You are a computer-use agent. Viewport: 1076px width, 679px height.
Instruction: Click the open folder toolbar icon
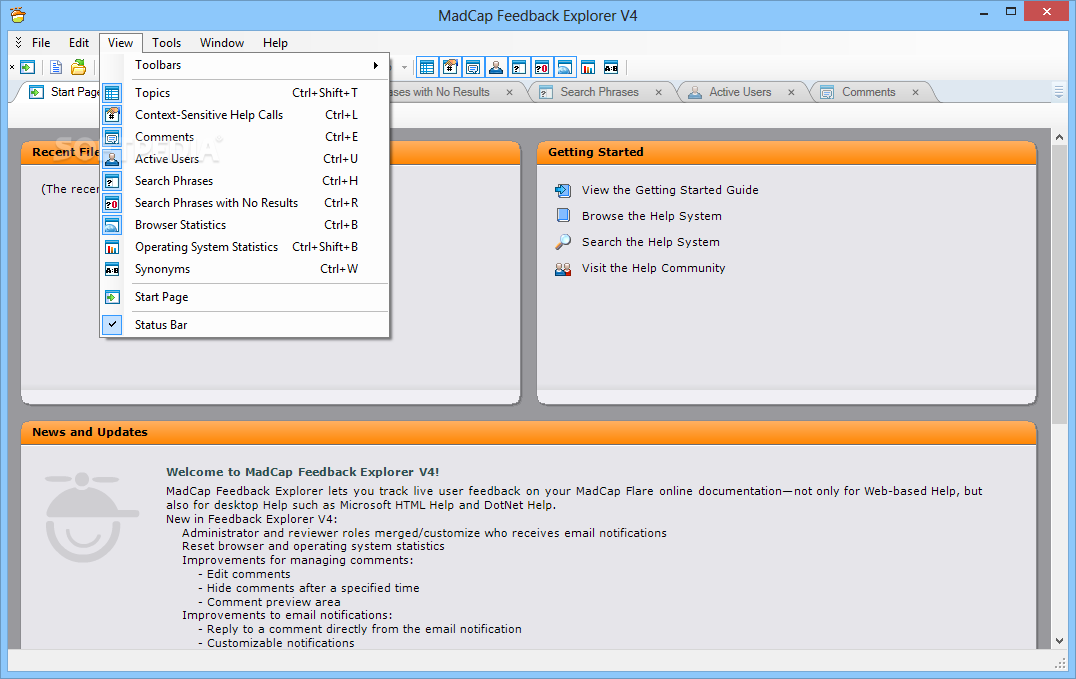(79, 67)
